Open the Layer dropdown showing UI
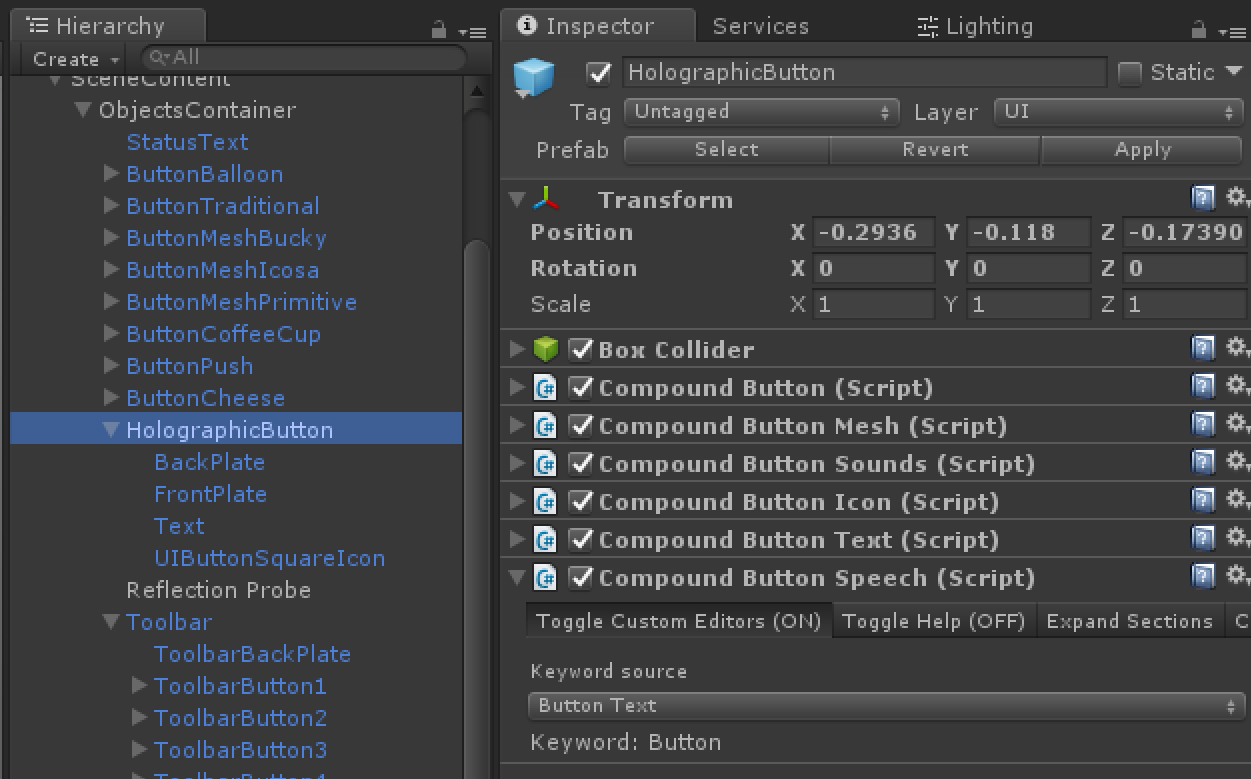 1118,111
